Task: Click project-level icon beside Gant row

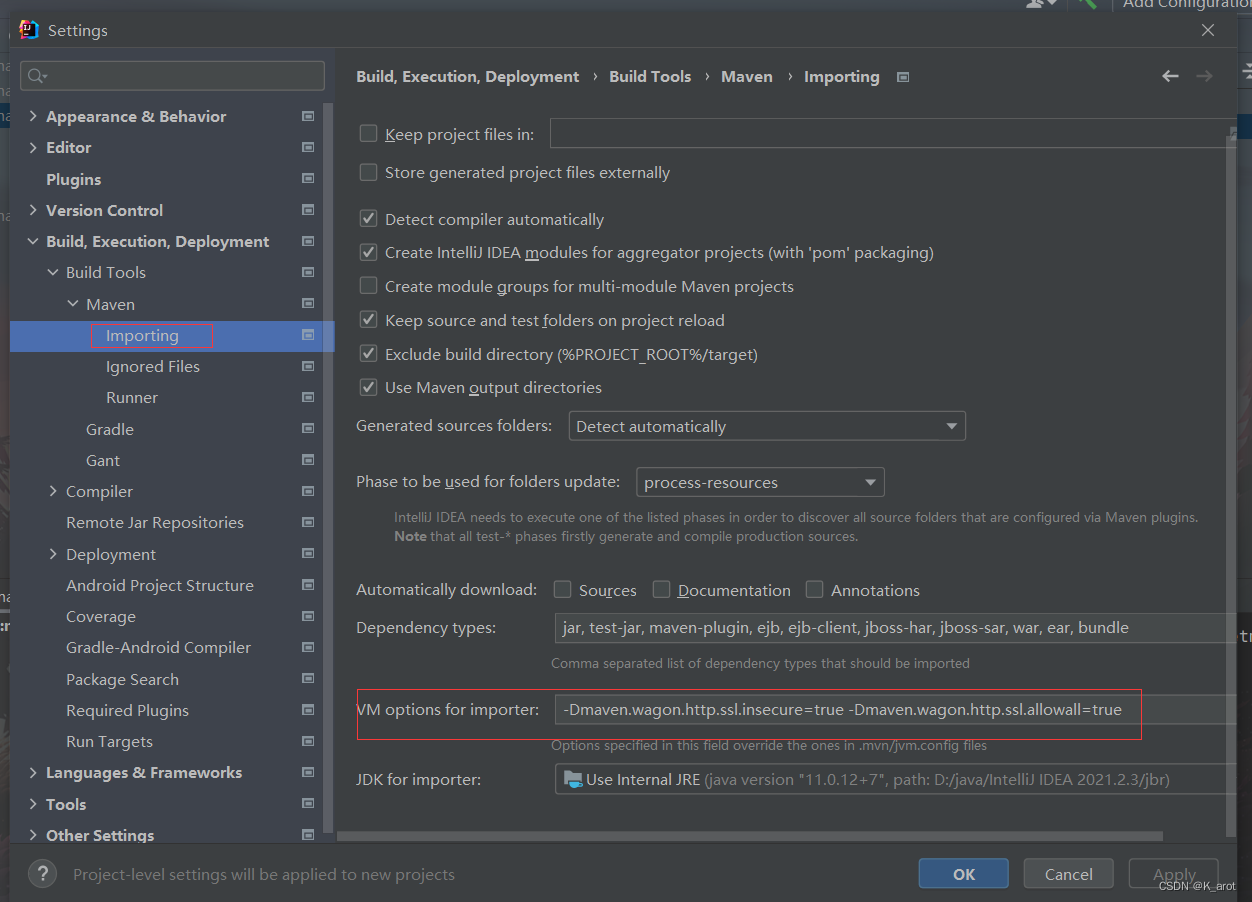Action: pyautogui.click(x=308, y=460)
